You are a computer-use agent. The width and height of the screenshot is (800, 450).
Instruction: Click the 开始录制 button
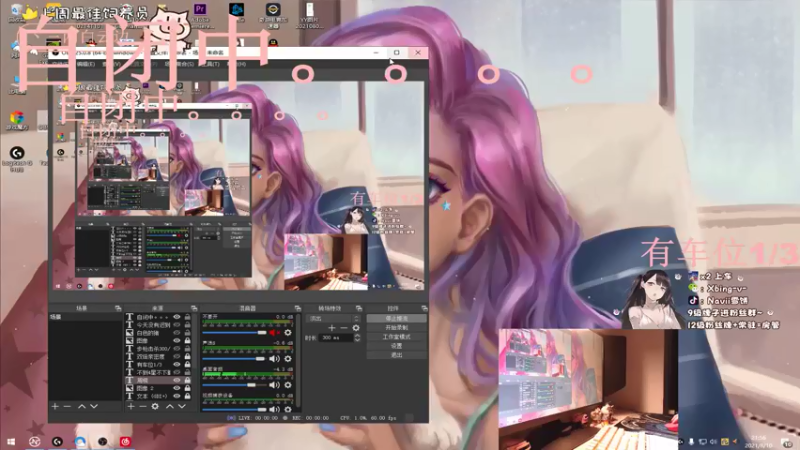pyautogui.click(x=396, y=328)
